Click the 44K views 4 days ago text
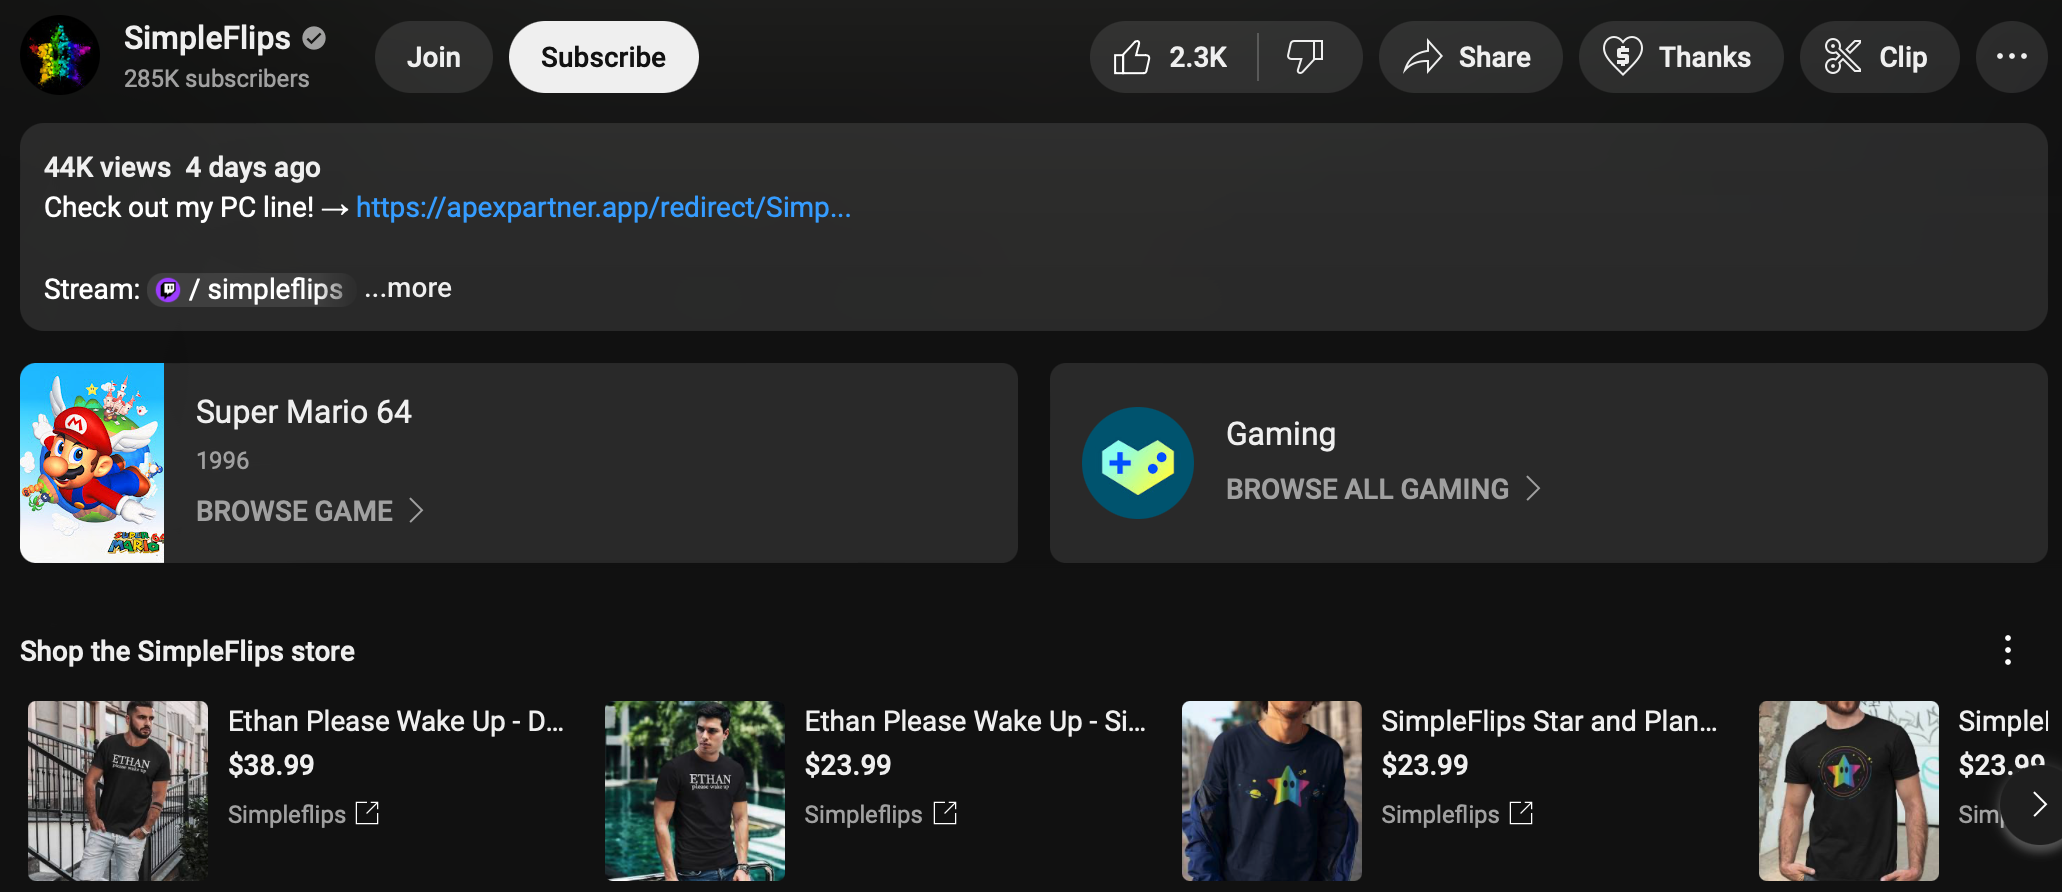 click(x=182, y=167)
